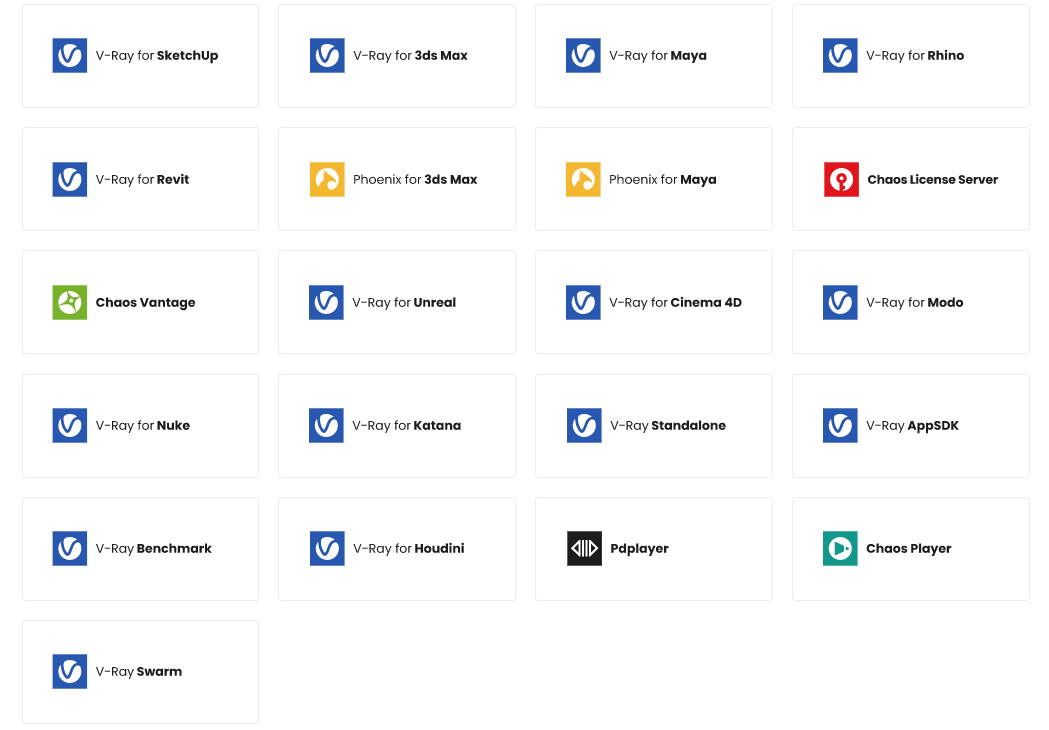Click the yellow Phoenix icon for 3ds Max
The image size is (1049, 730).
pos(327,179)
